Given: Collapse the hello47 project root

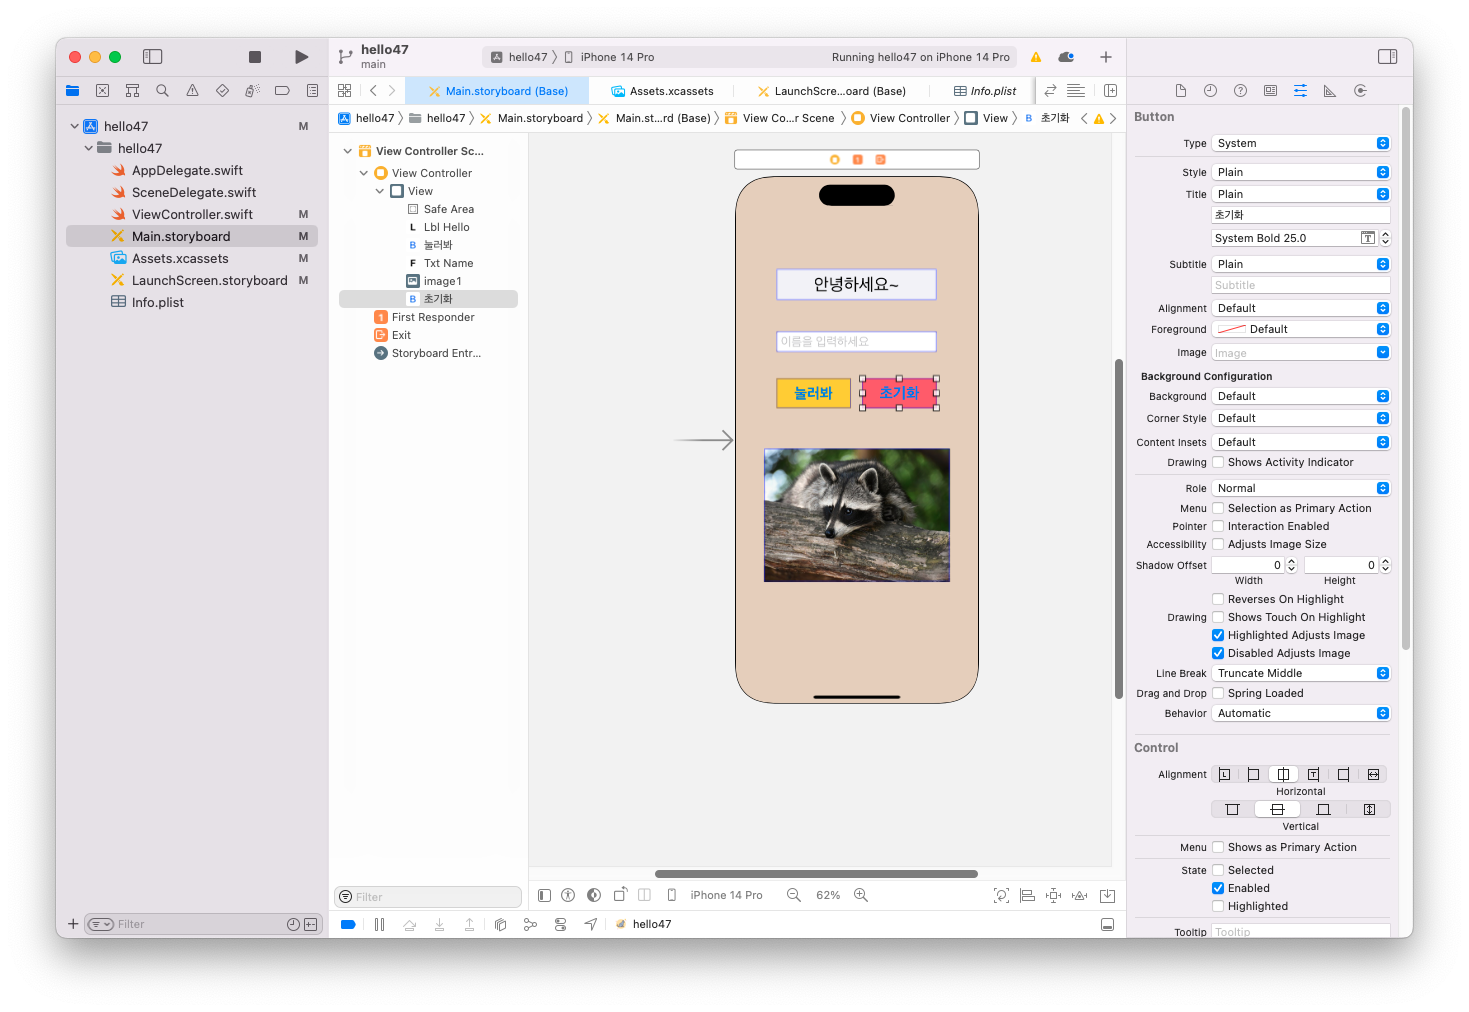Looking at the screenshot, I should pyautogui.click(x=75, y=126).
